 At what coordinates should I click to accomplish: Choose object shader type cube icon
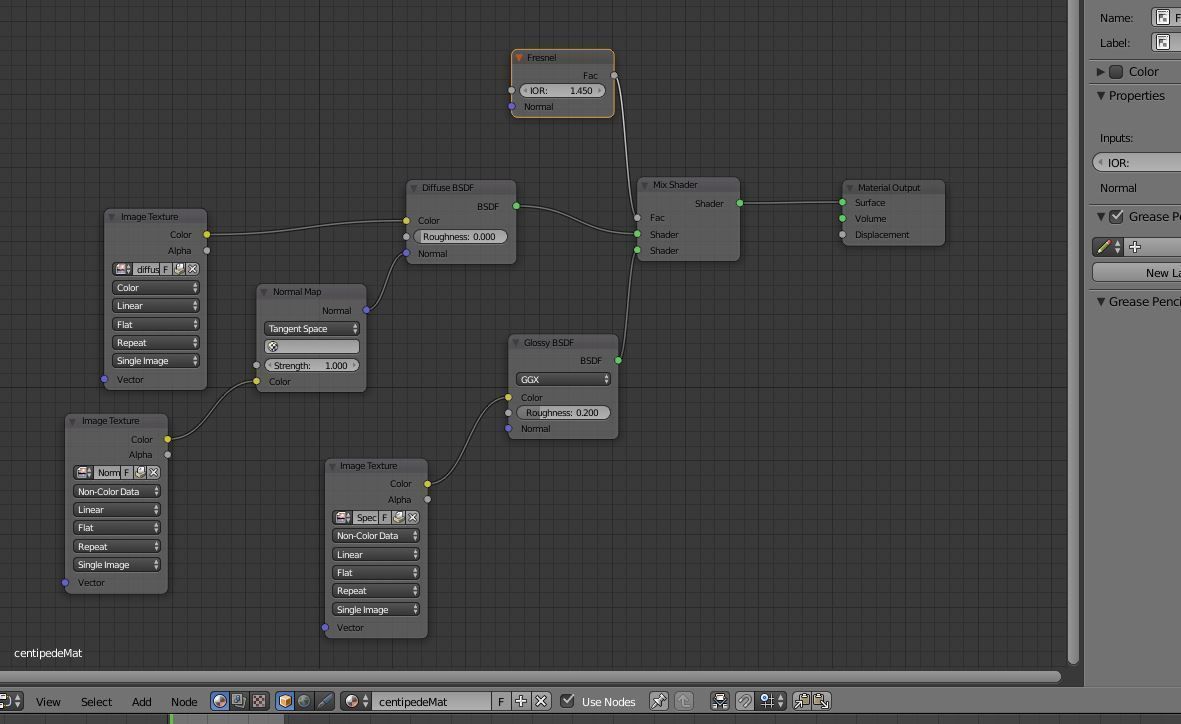[285, 701]
